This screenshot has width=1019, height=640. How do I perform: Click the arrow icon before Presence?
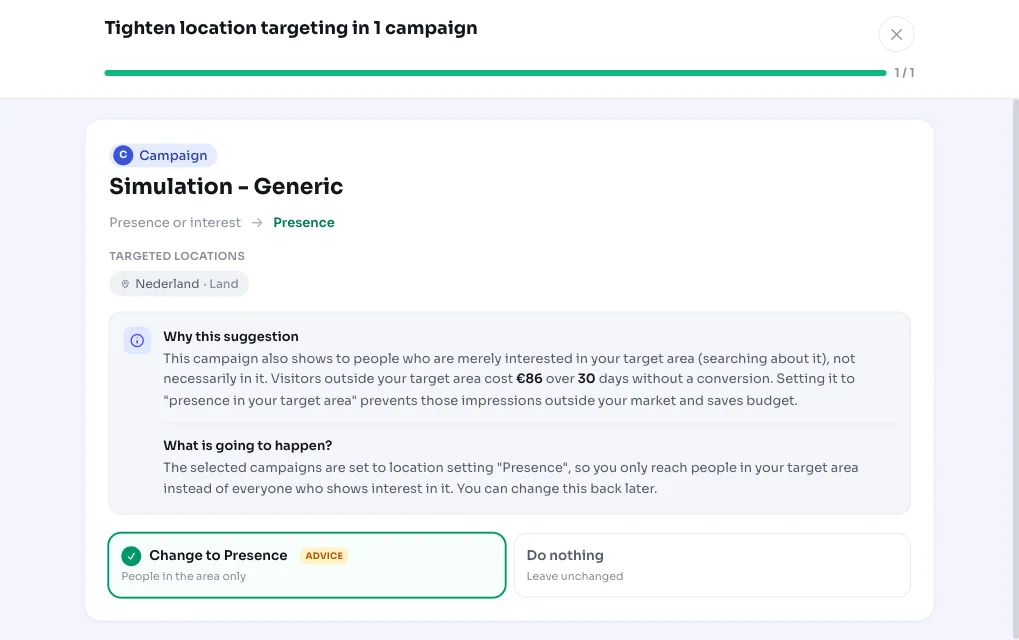coord(257,223)
